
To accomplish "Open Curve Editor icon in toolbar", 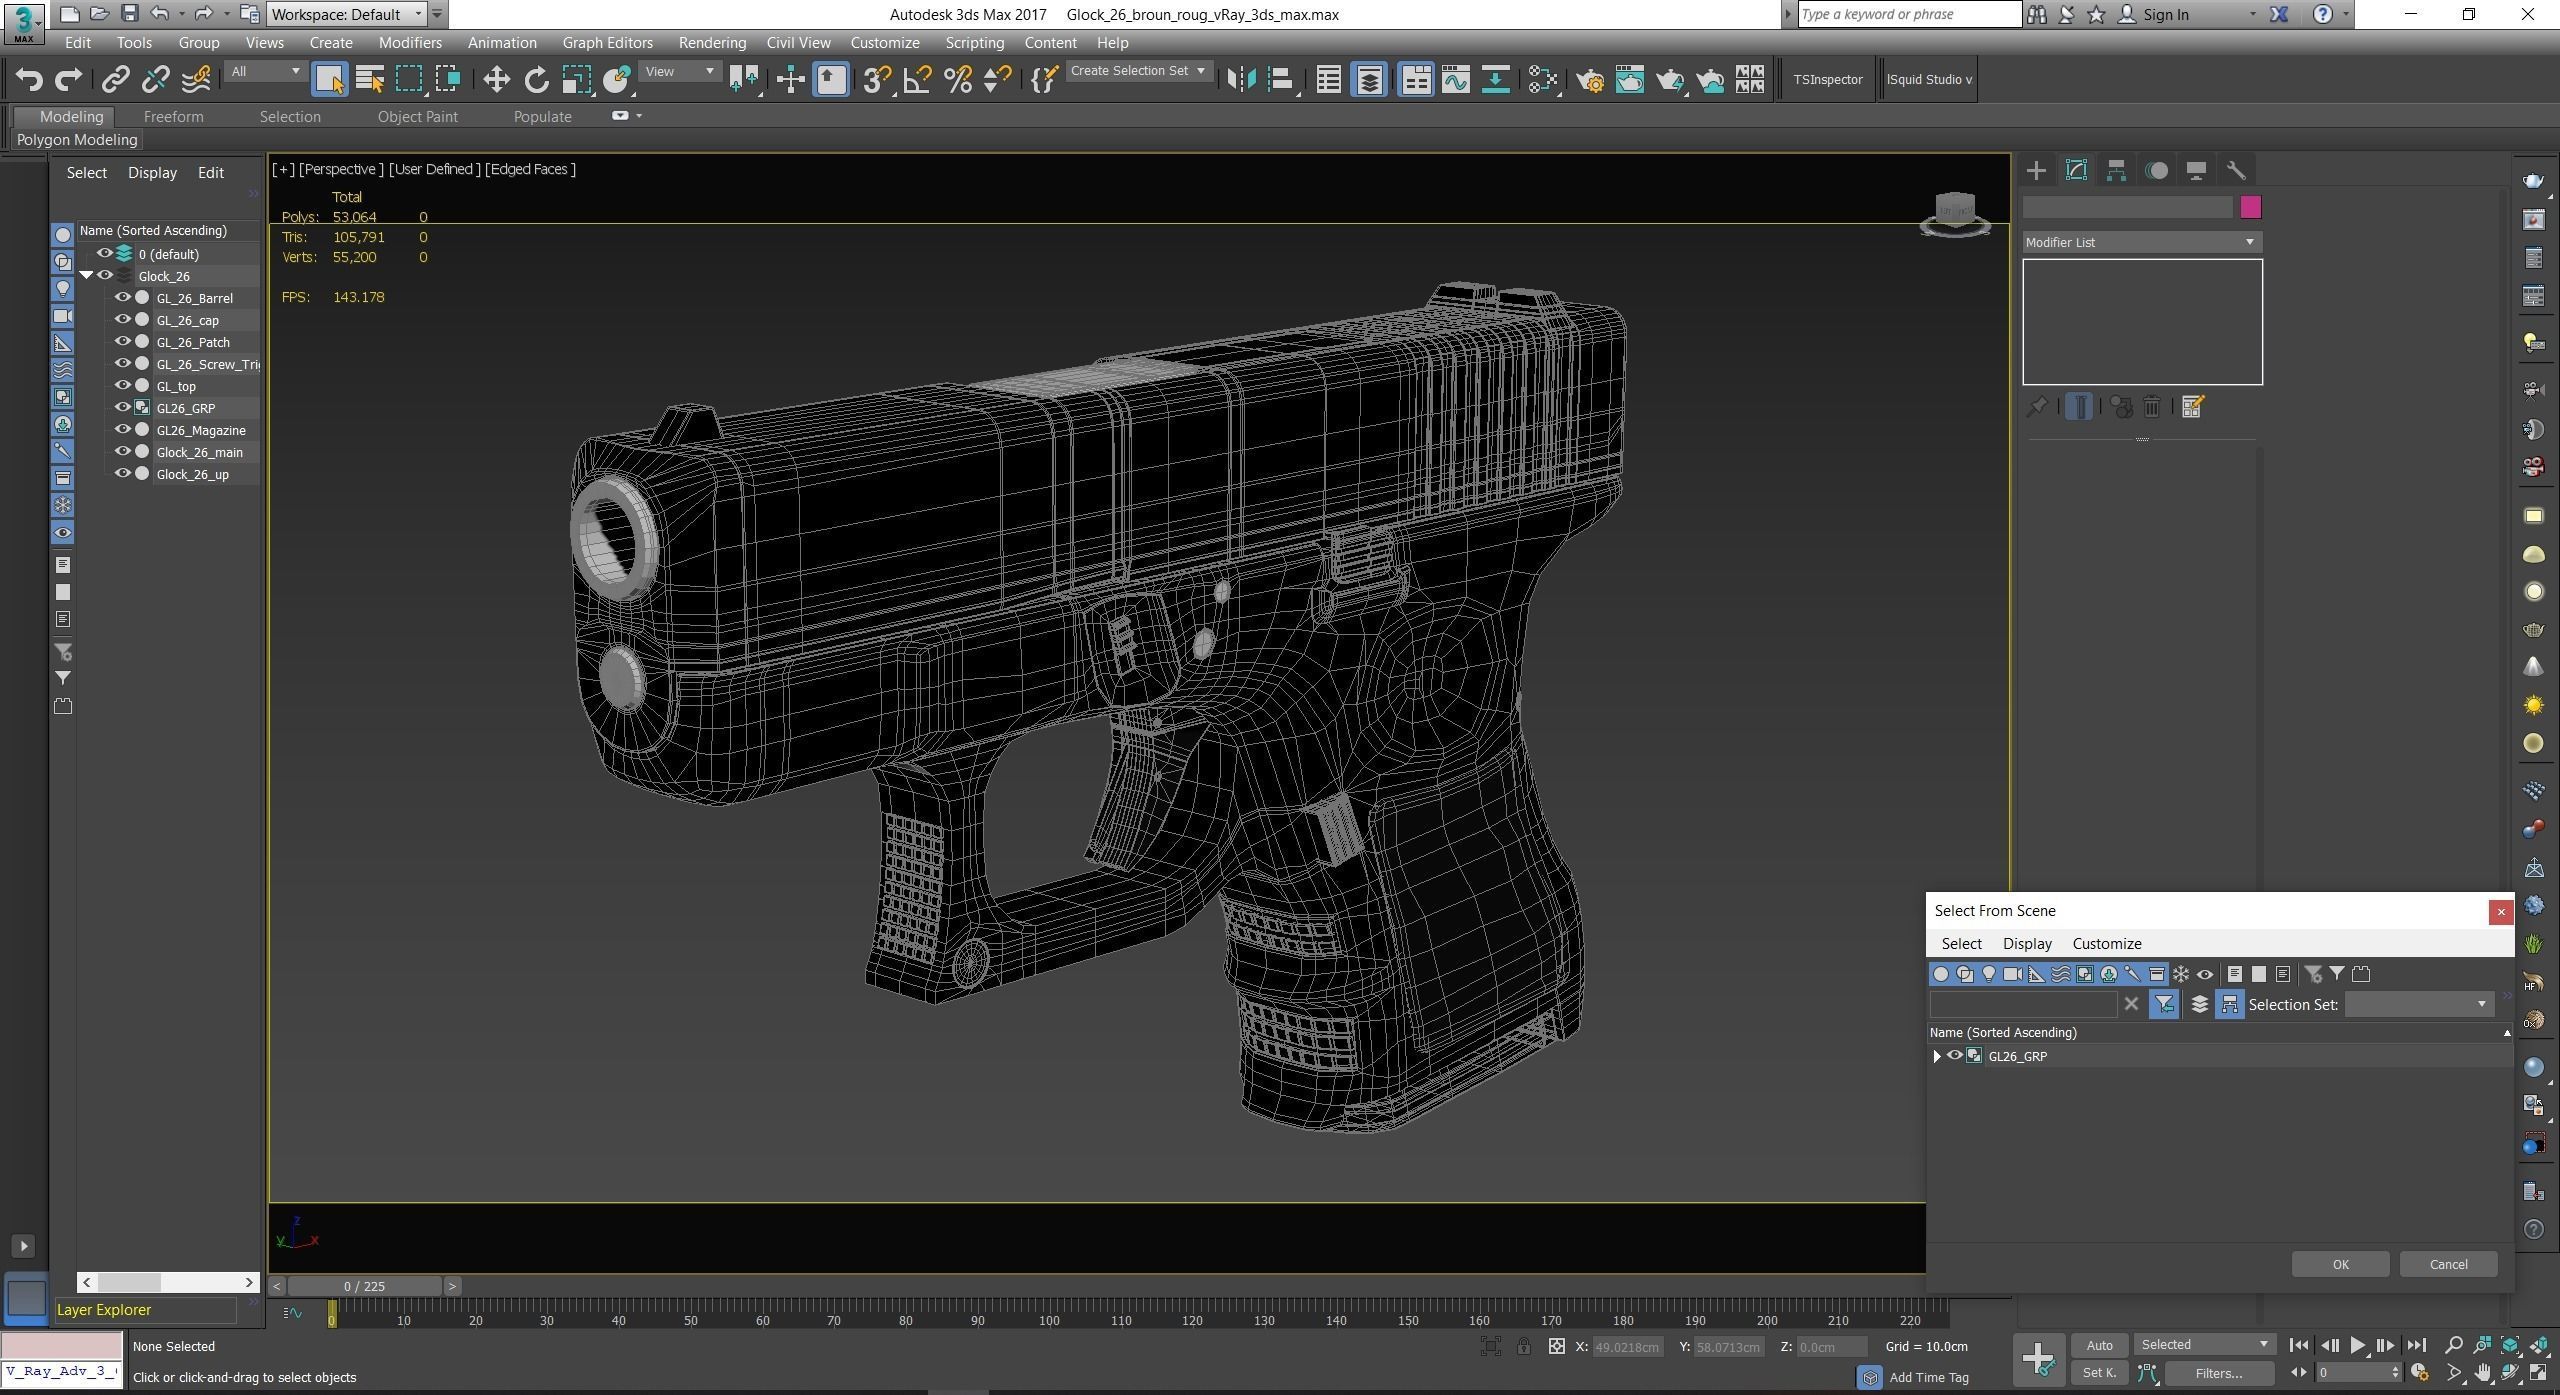I will [x=1456, y=79].
